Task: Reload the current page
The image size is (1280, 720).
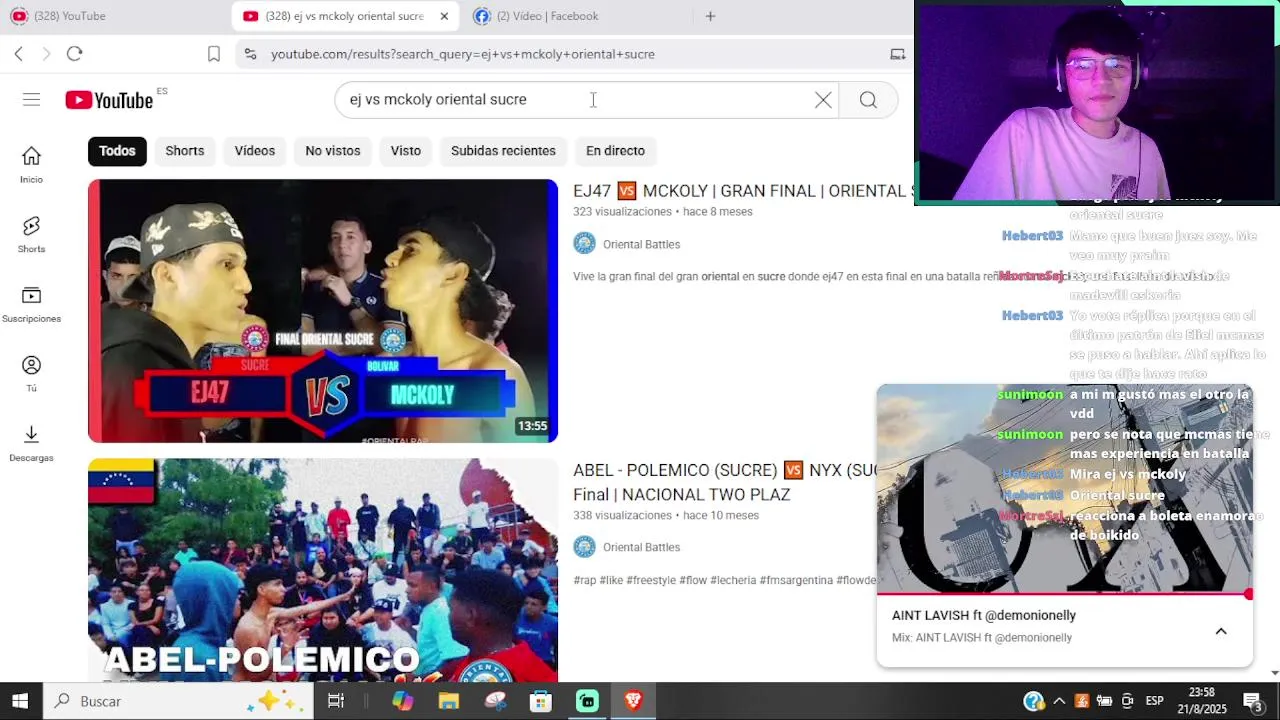Action: 74,54
